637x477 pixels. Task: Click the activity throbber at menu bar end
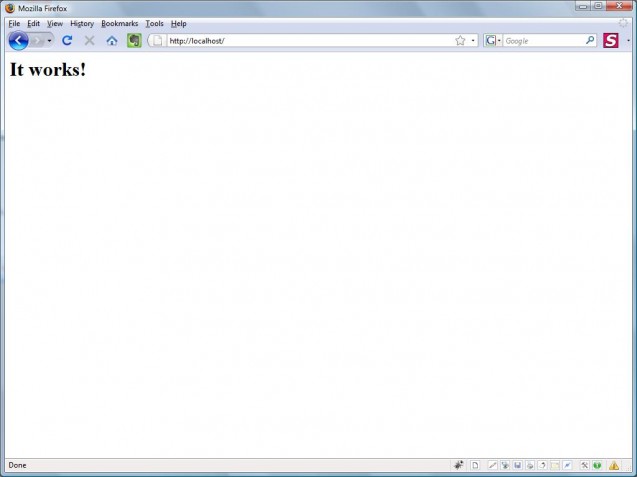[623, 23]
